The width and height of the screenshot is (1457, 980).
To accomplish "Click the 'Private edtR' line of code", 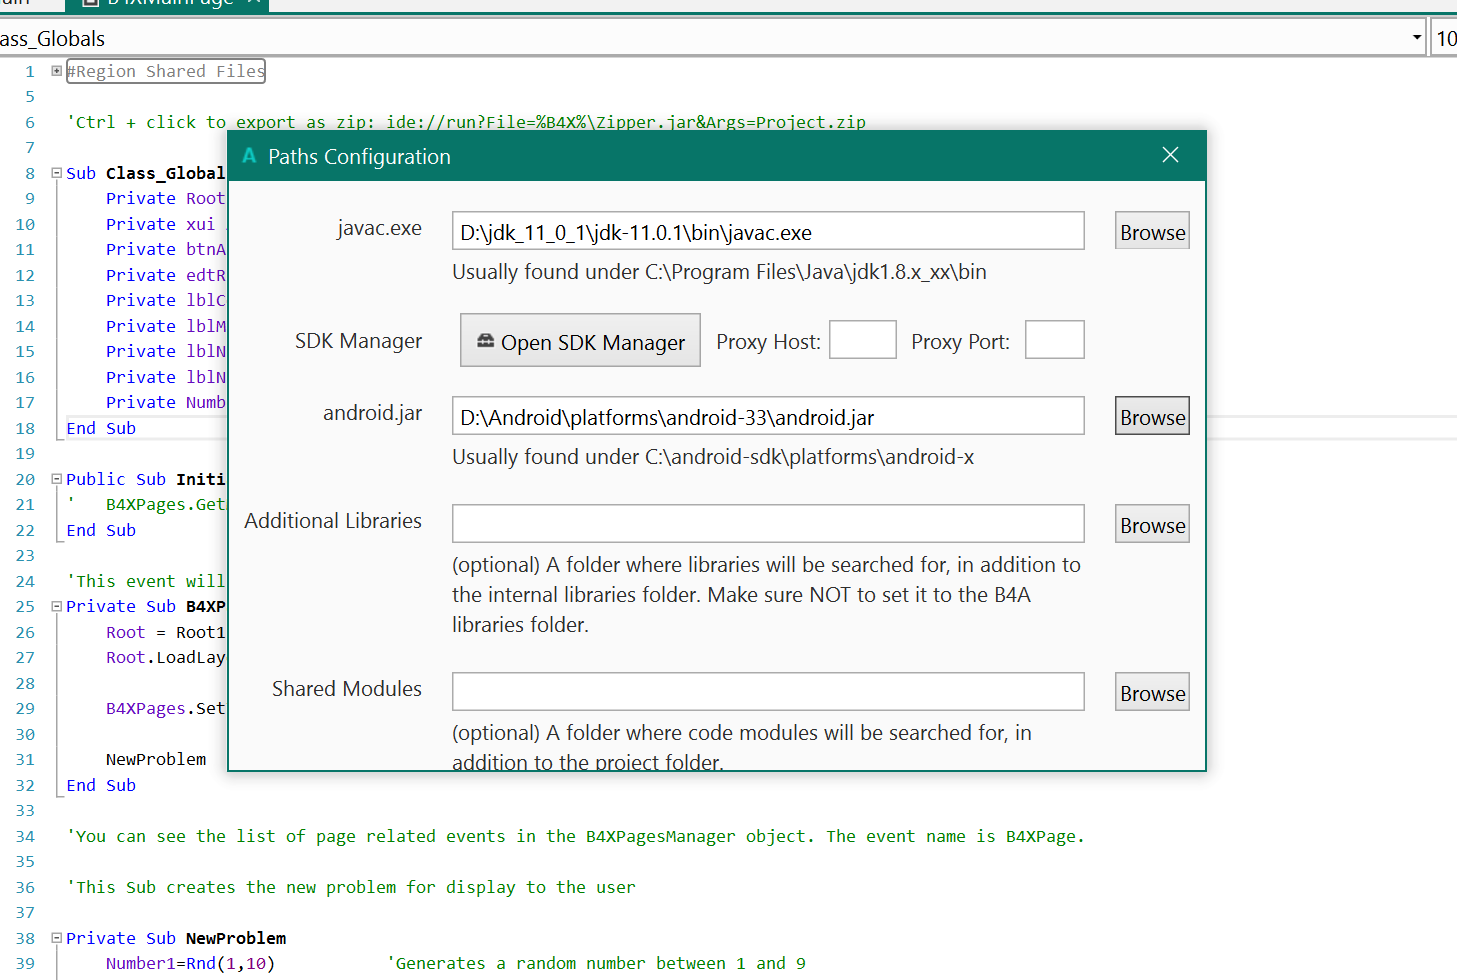I will click(x=166, y=275).
